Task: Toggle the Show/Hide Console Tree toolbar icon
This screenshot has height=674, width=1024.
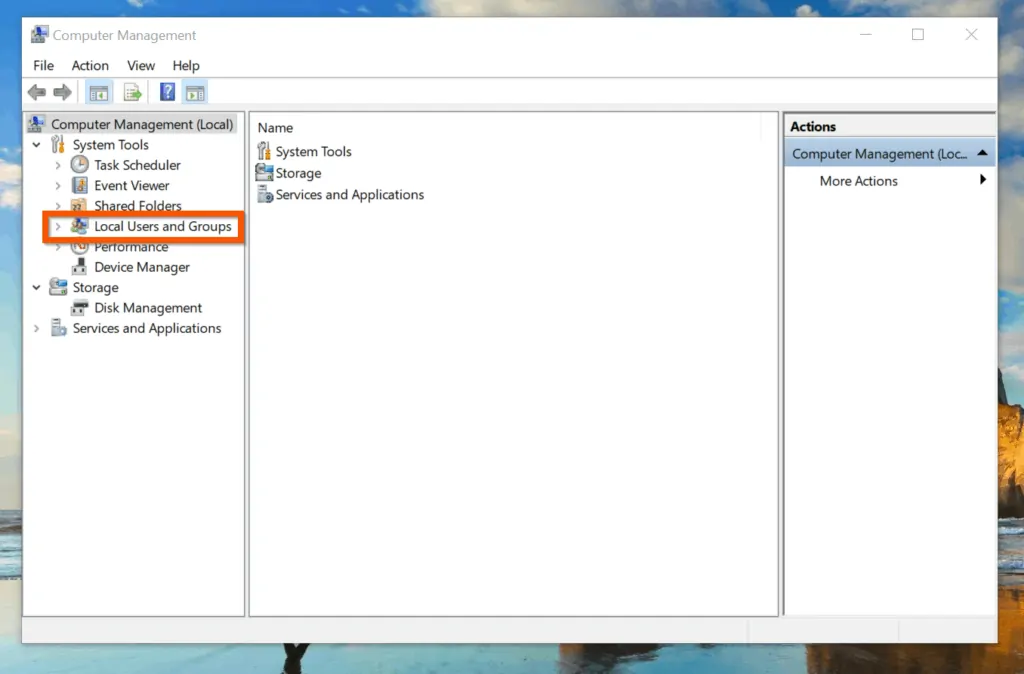Action: click(x=99, y=93)
